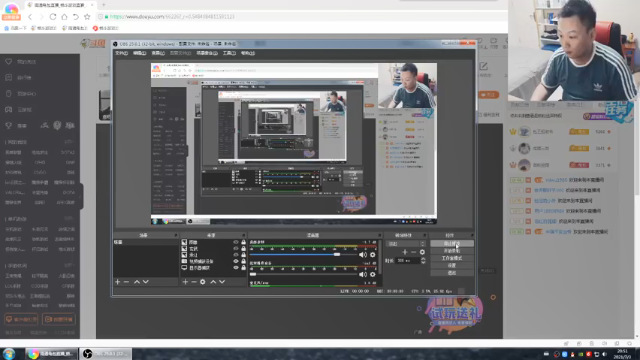Remove scene transition with minus icon

click(413, 252)
